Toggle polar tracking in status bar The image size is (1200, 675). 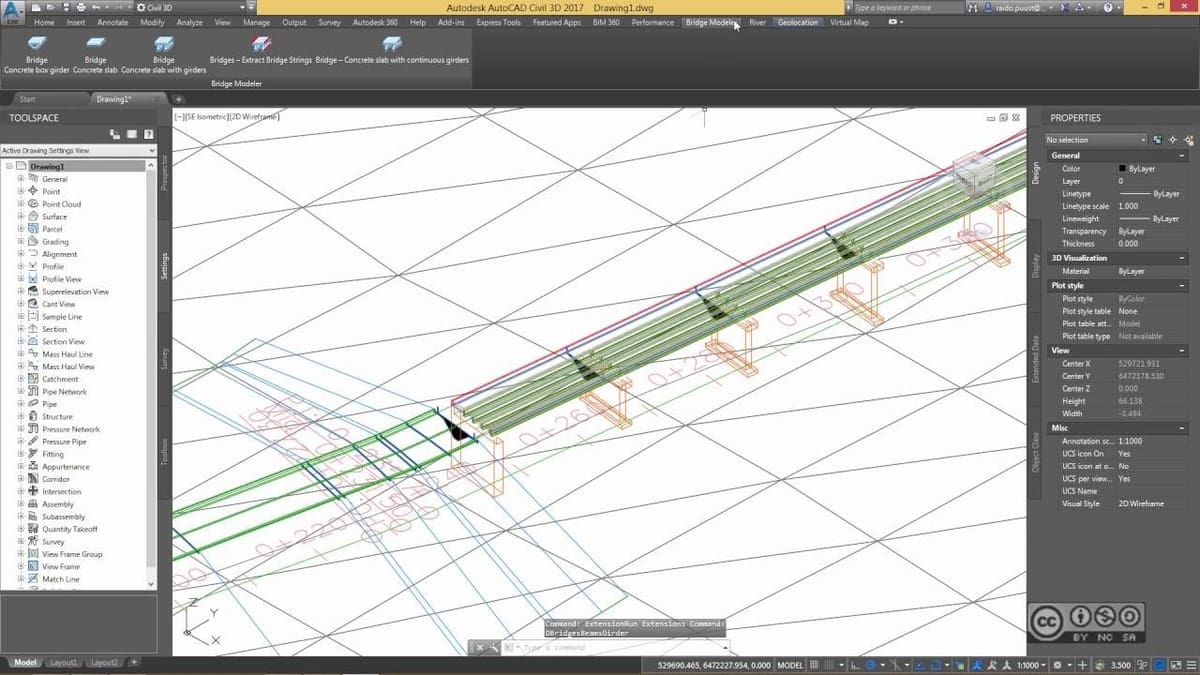point(870,664)
